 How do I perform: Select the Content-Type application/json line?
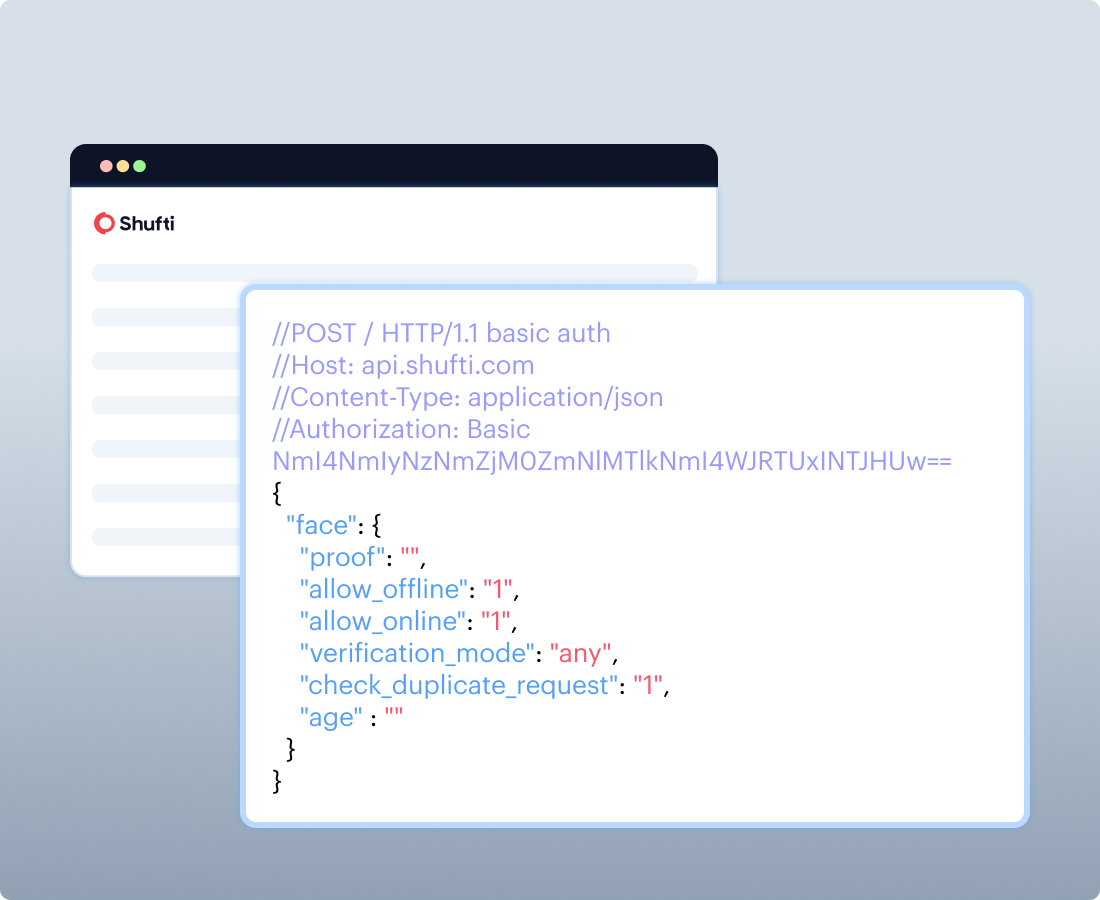point(467,397)
